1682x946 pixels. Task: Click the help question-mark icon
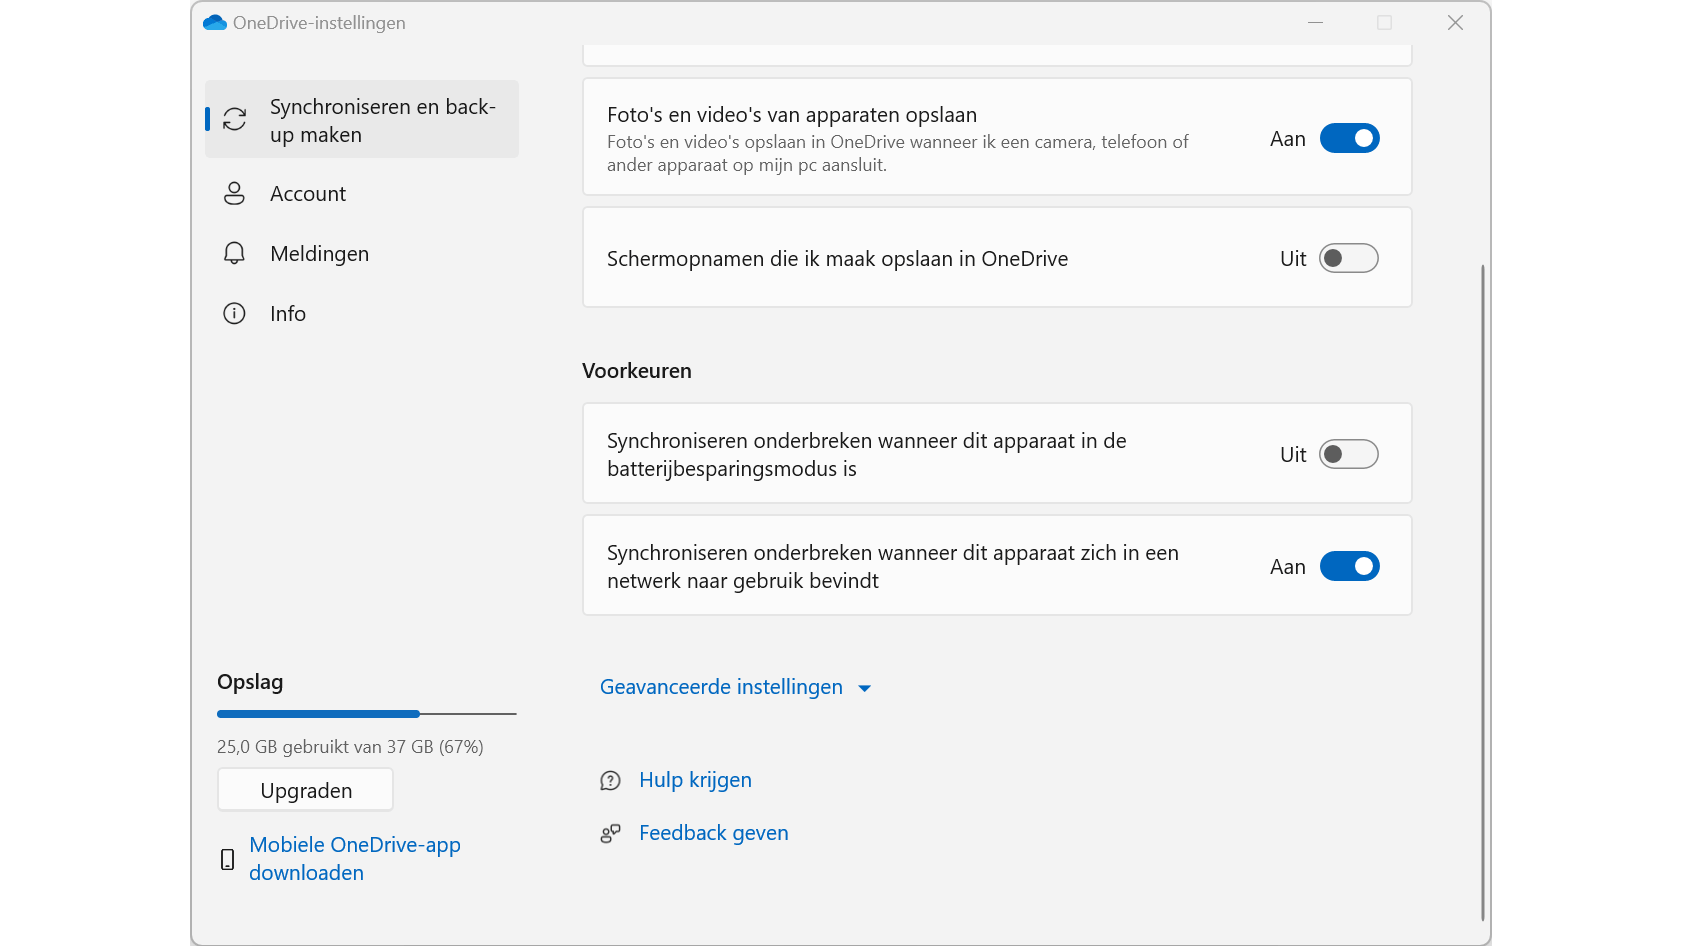(610, 780)
